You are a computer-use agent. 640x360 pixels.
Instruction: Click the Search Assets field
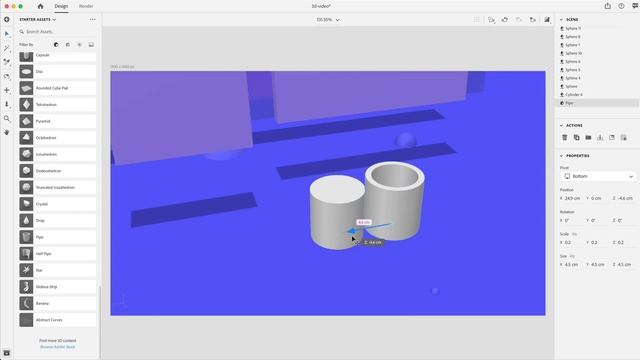tap(57, 31)
